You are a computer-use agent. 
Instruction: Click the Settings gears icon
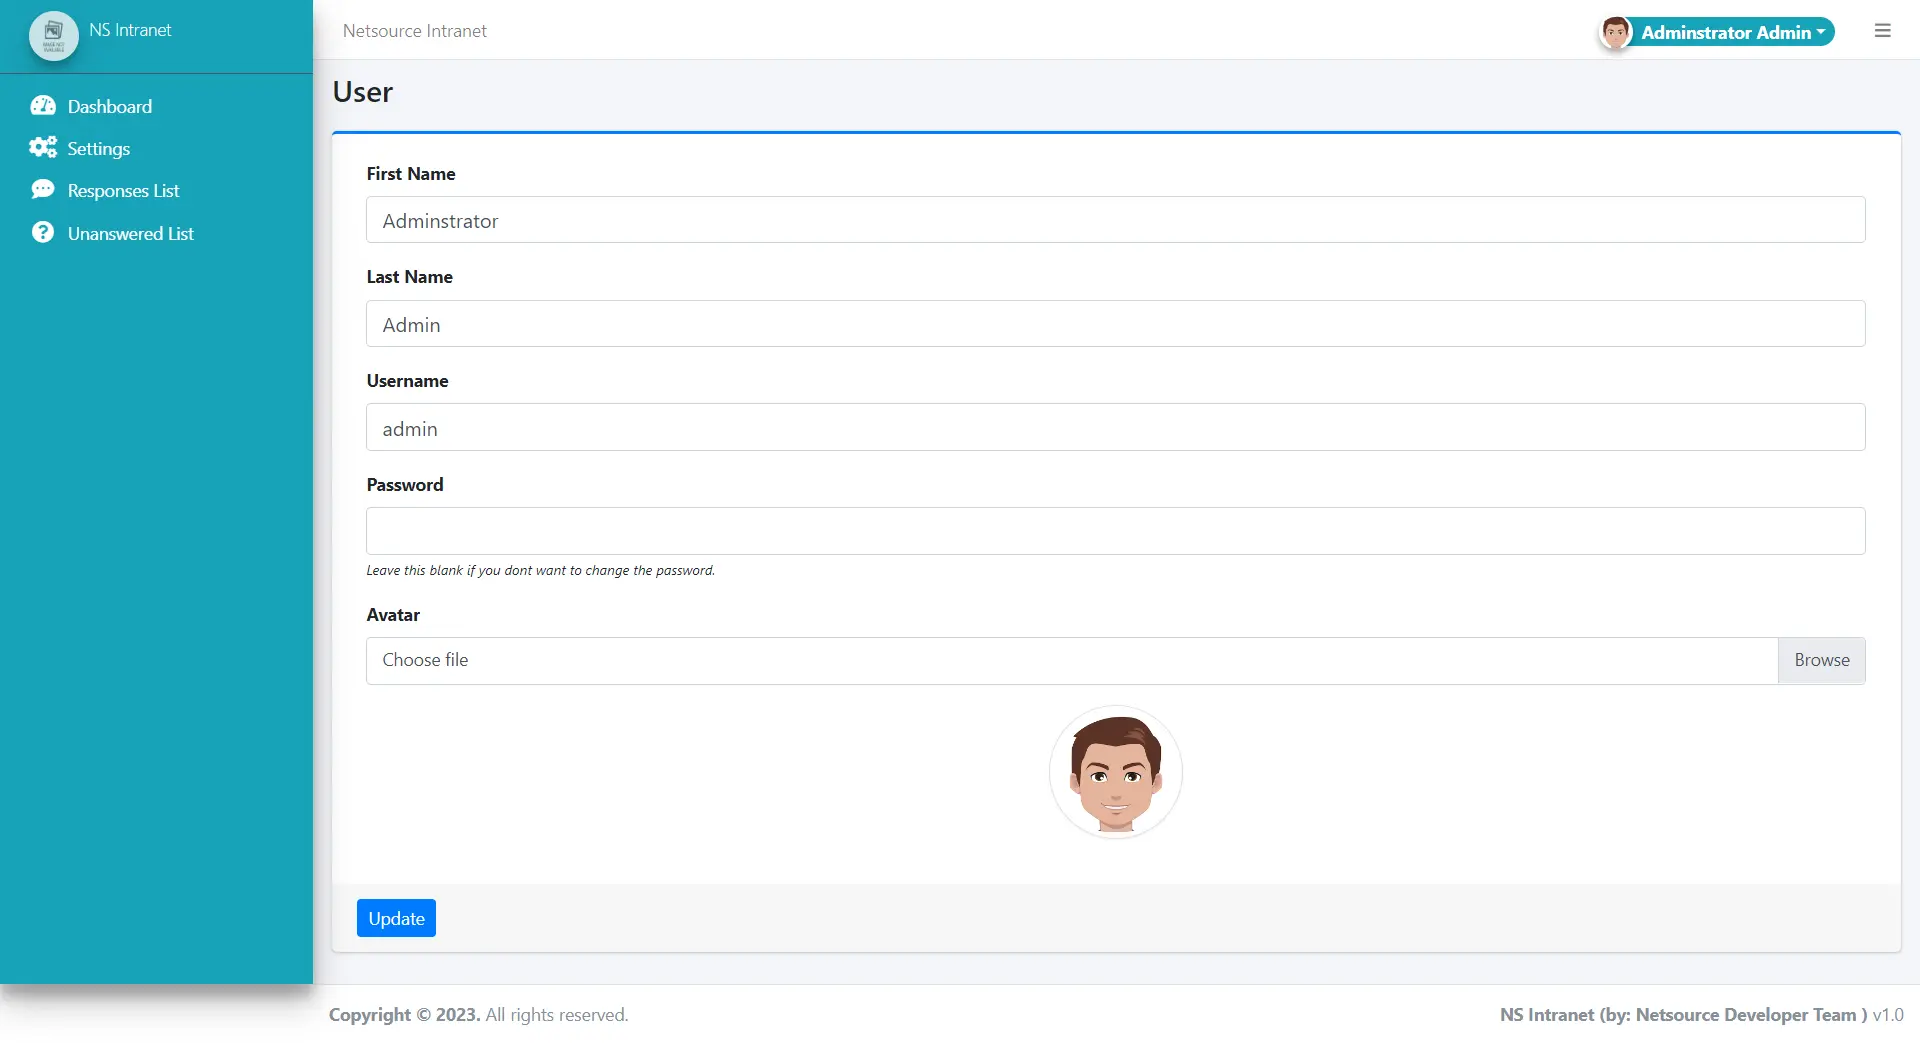pos(43,148)
